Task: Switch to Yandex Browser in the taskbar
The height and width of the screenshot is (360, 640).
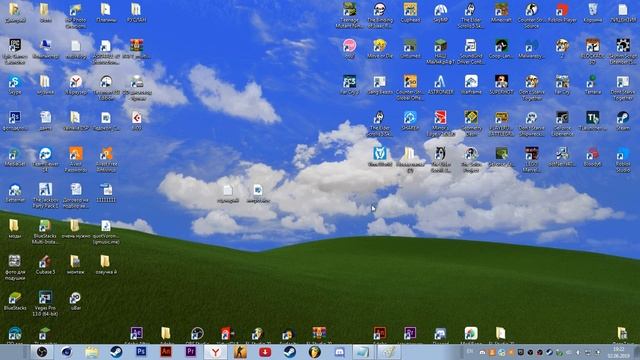Action: [x=215, y=352]
